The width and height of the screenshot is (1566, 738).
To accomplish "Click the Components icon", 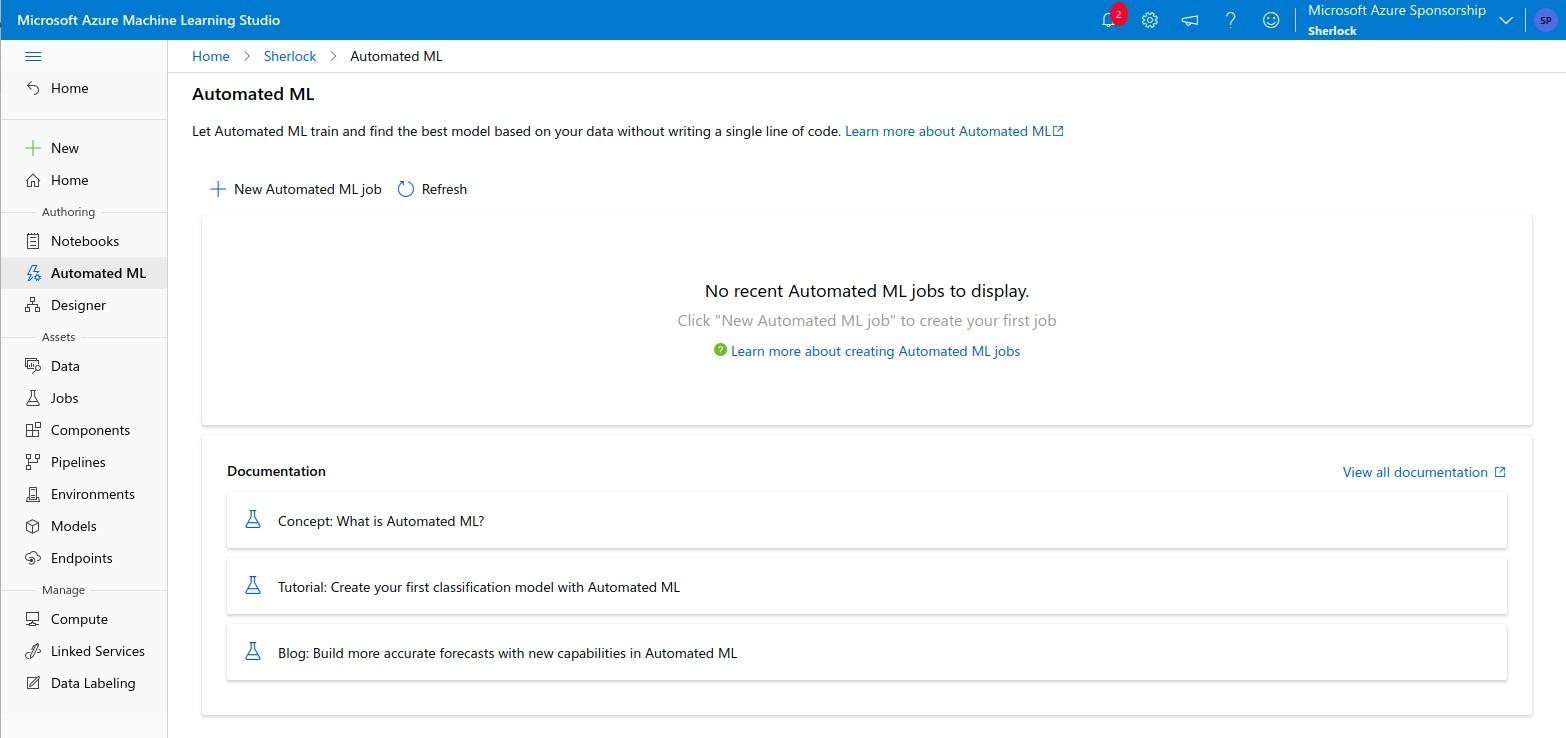I will (33, 430).
